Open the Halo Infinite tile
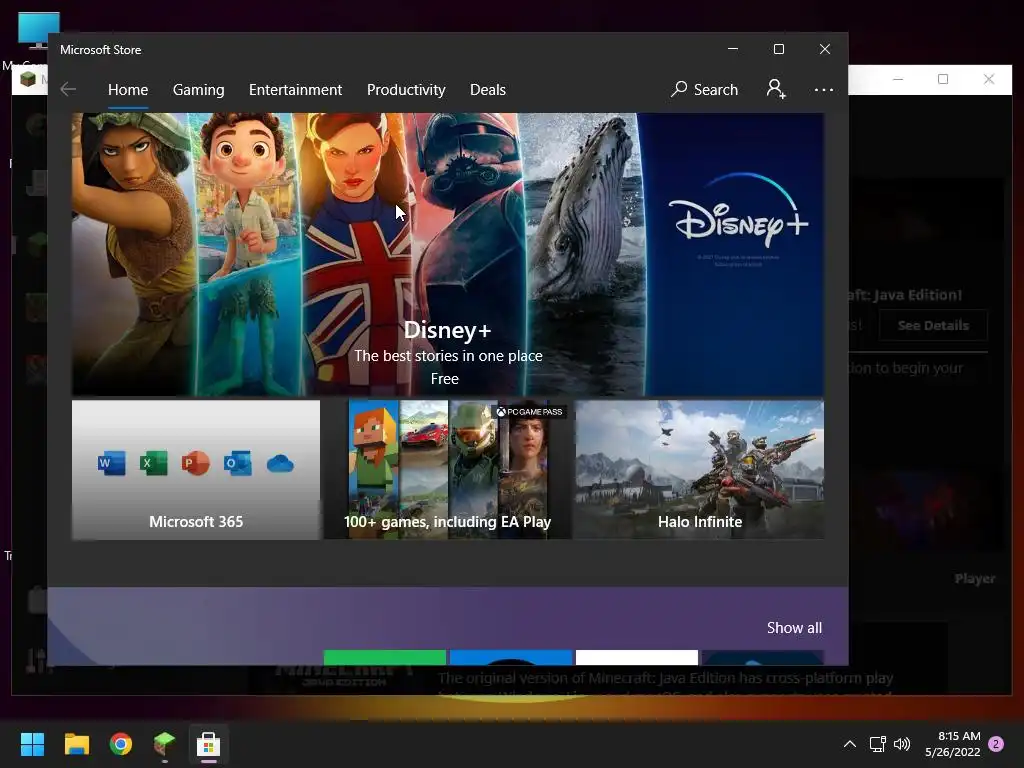The image size is (1024, 768). point(699,470)
